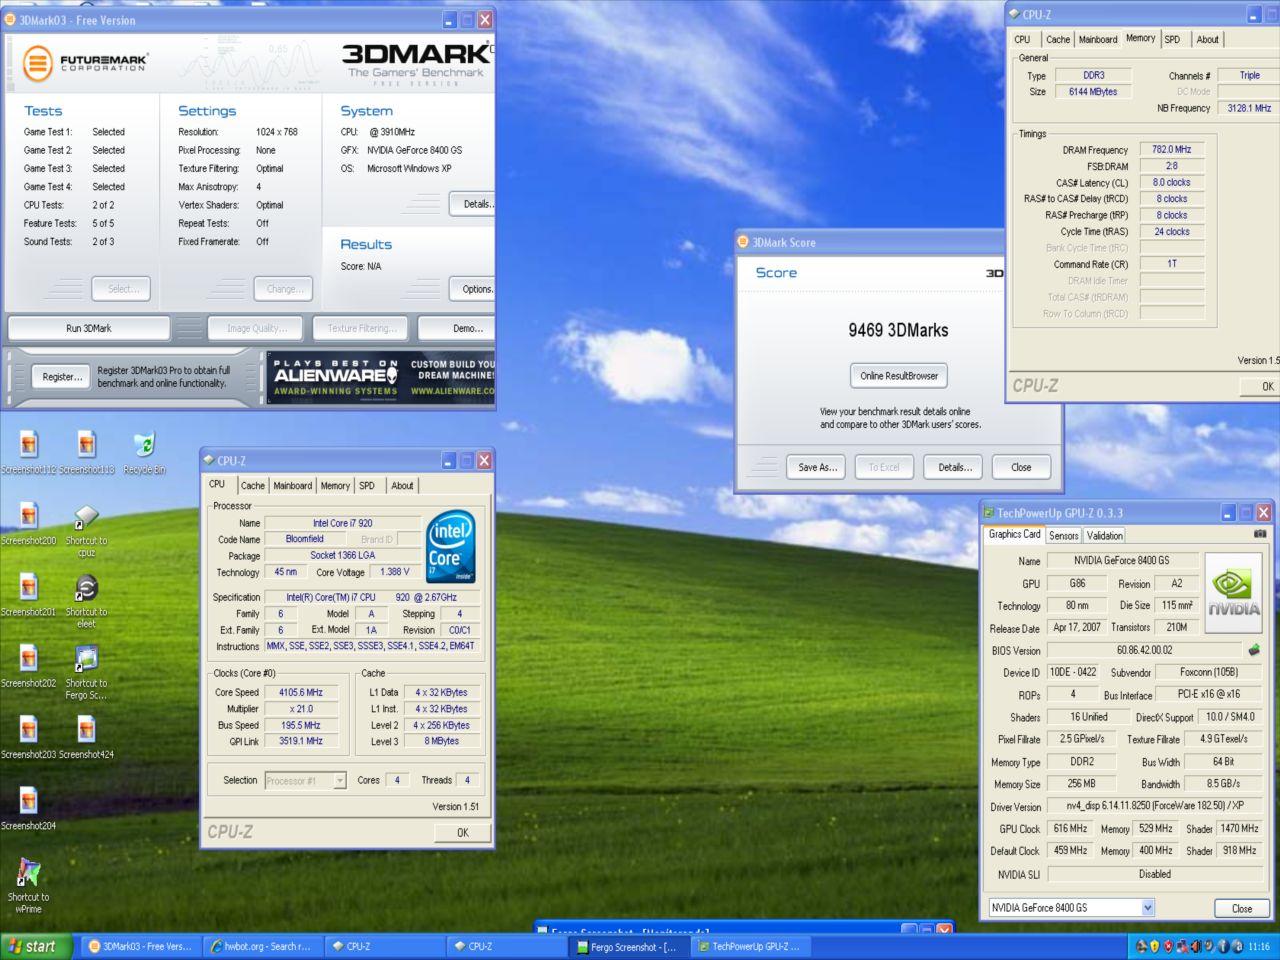The width and height of the screenshot is (1280, 960).
Task: Click the Details... button under System
Action: coord(472,204)
